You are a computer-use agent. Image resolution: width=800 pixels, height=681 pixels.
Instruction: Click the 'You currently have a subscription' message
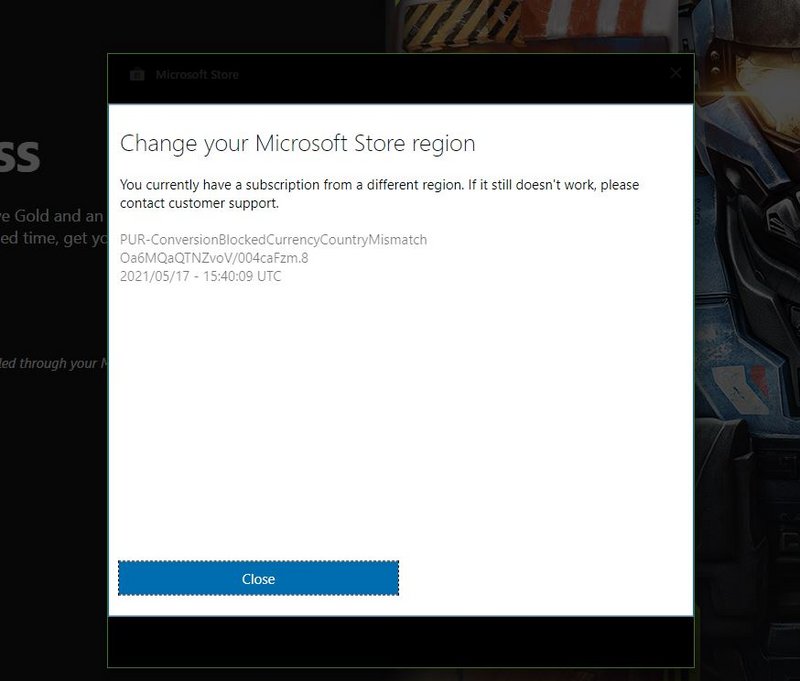pyautogui.click(x=379, y=194)
